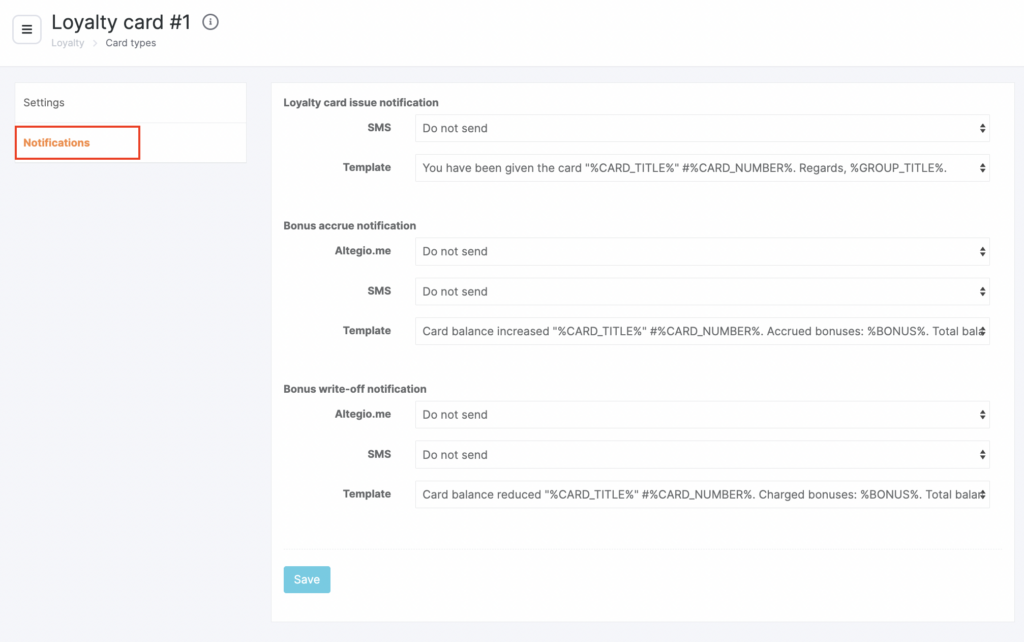Click the Loyalty card #1 page title

(121, 22)
